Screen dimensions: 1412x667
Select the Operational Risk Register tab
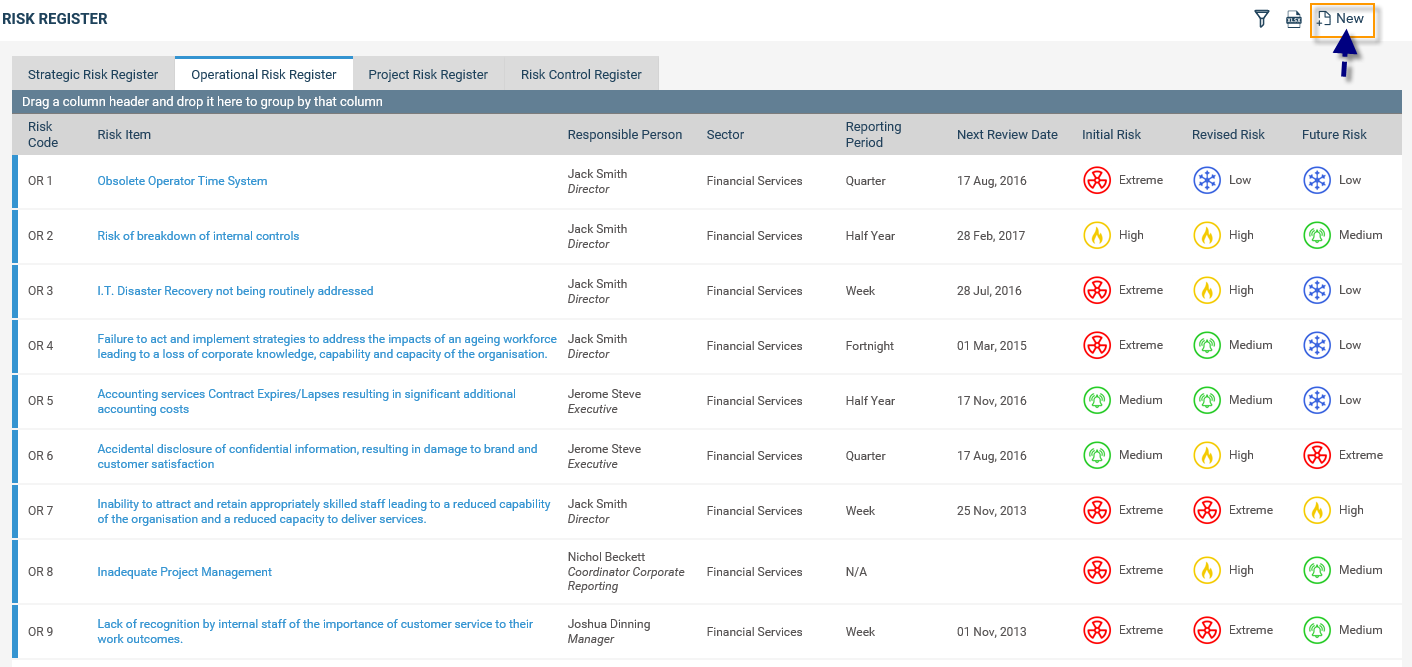[x=263, y=73]
